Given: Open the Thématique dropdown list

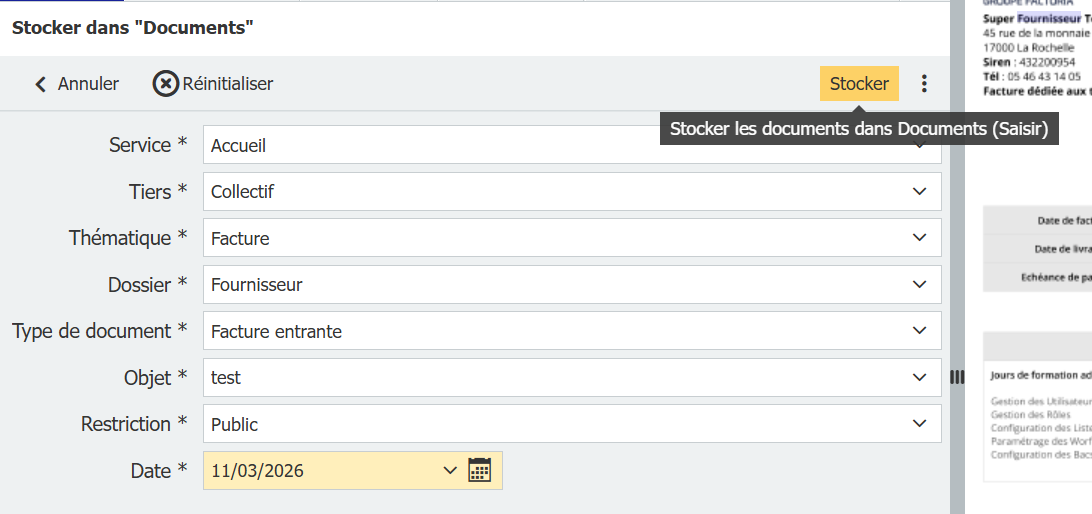Looking at the screenshot, I should click(x=920, y=238).
